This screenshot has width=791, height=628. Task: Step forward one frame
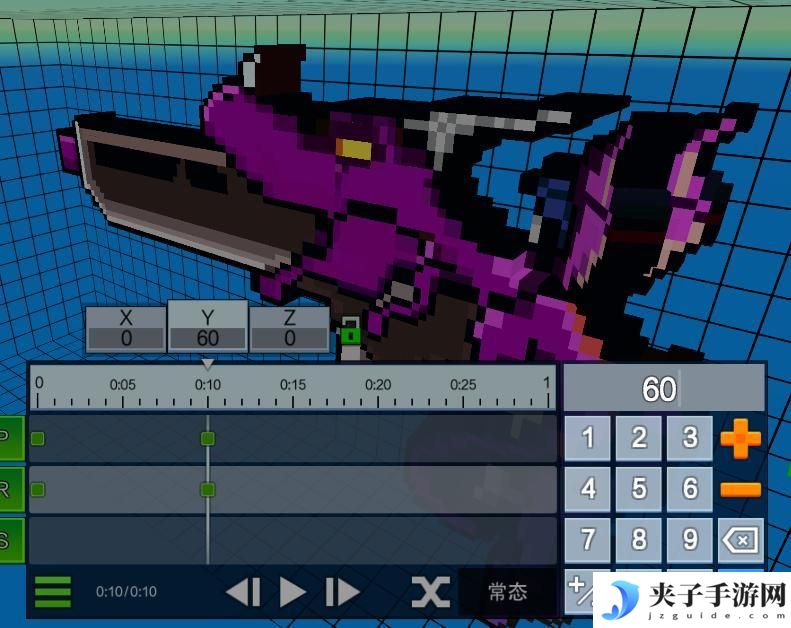(x=343, y=592)
